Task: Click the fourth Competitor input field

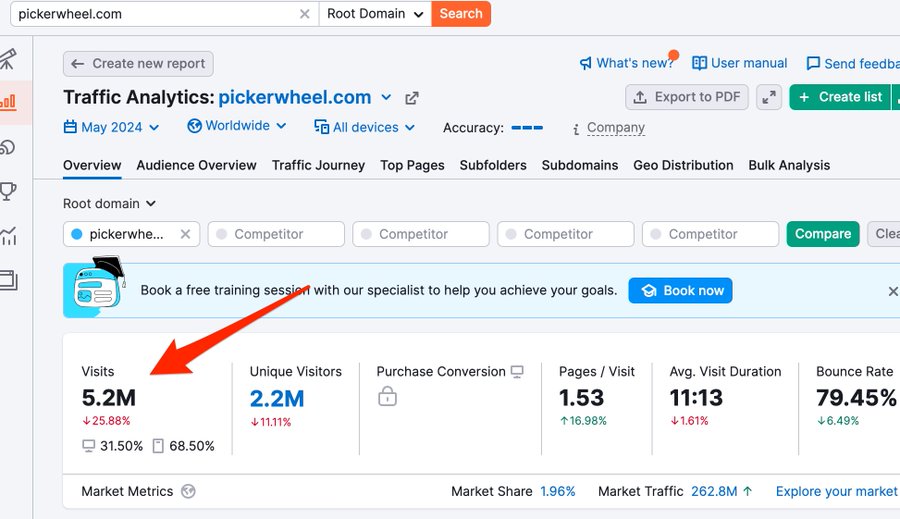Action: pyautogui.click(x=711, y=234)
